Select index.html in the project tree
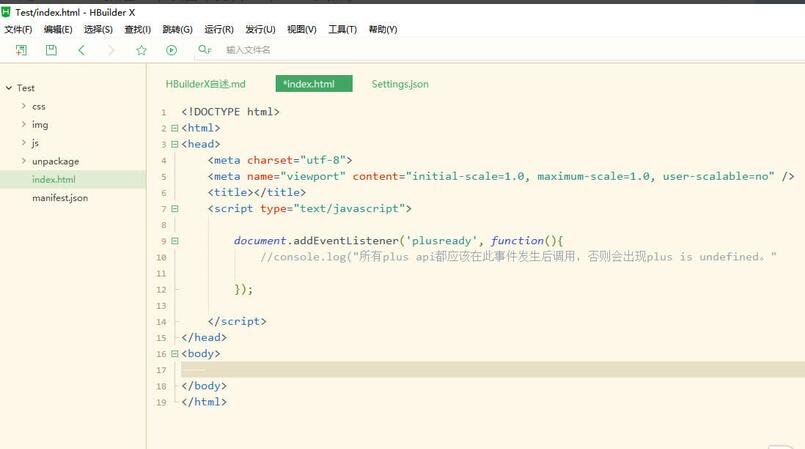The image size is (805, 449). 53,180
